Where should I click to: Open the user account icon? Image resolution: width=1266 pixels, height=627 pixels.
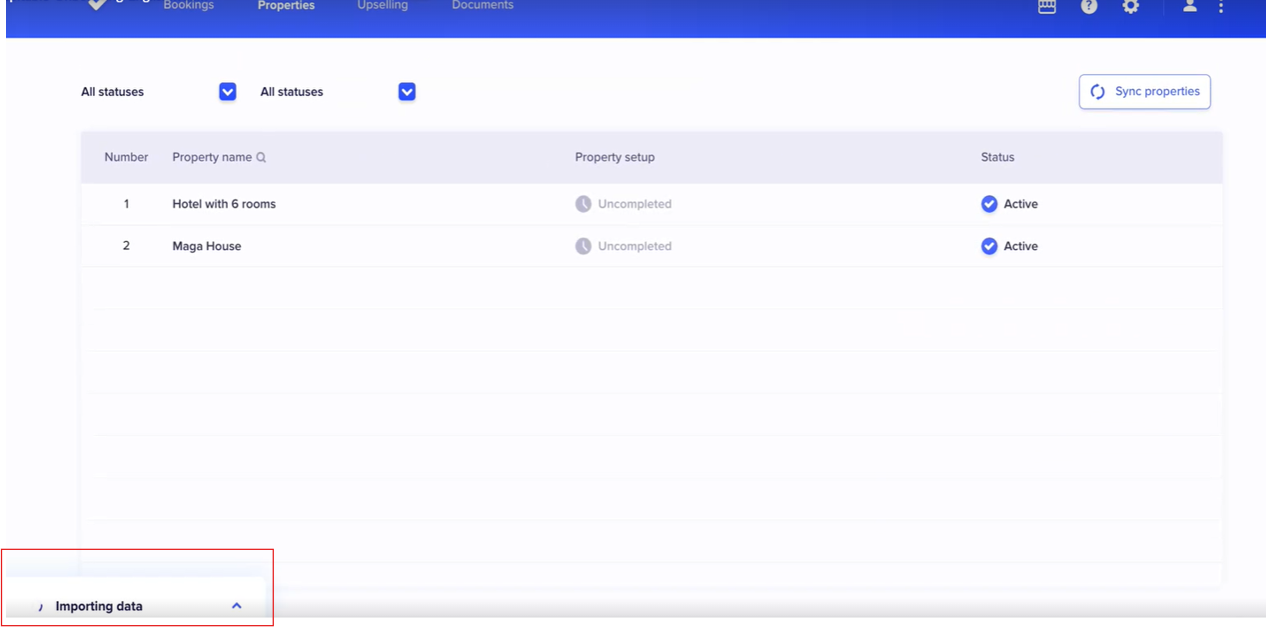point(1189,6)
